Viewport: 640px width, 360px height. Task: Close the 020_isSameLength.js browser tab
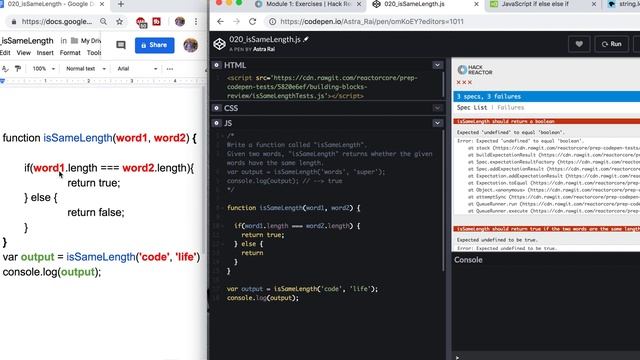(476, 4)
